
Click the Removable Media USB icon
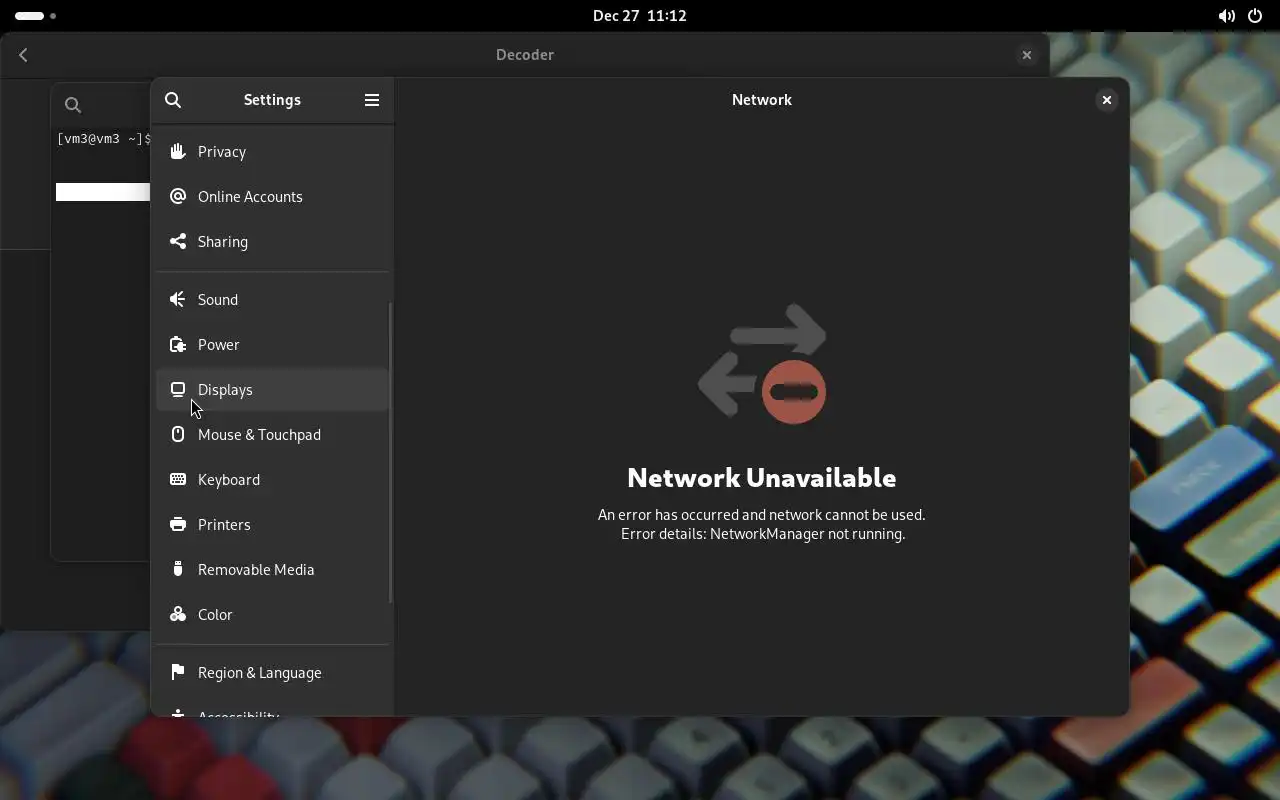pos(178,569)
